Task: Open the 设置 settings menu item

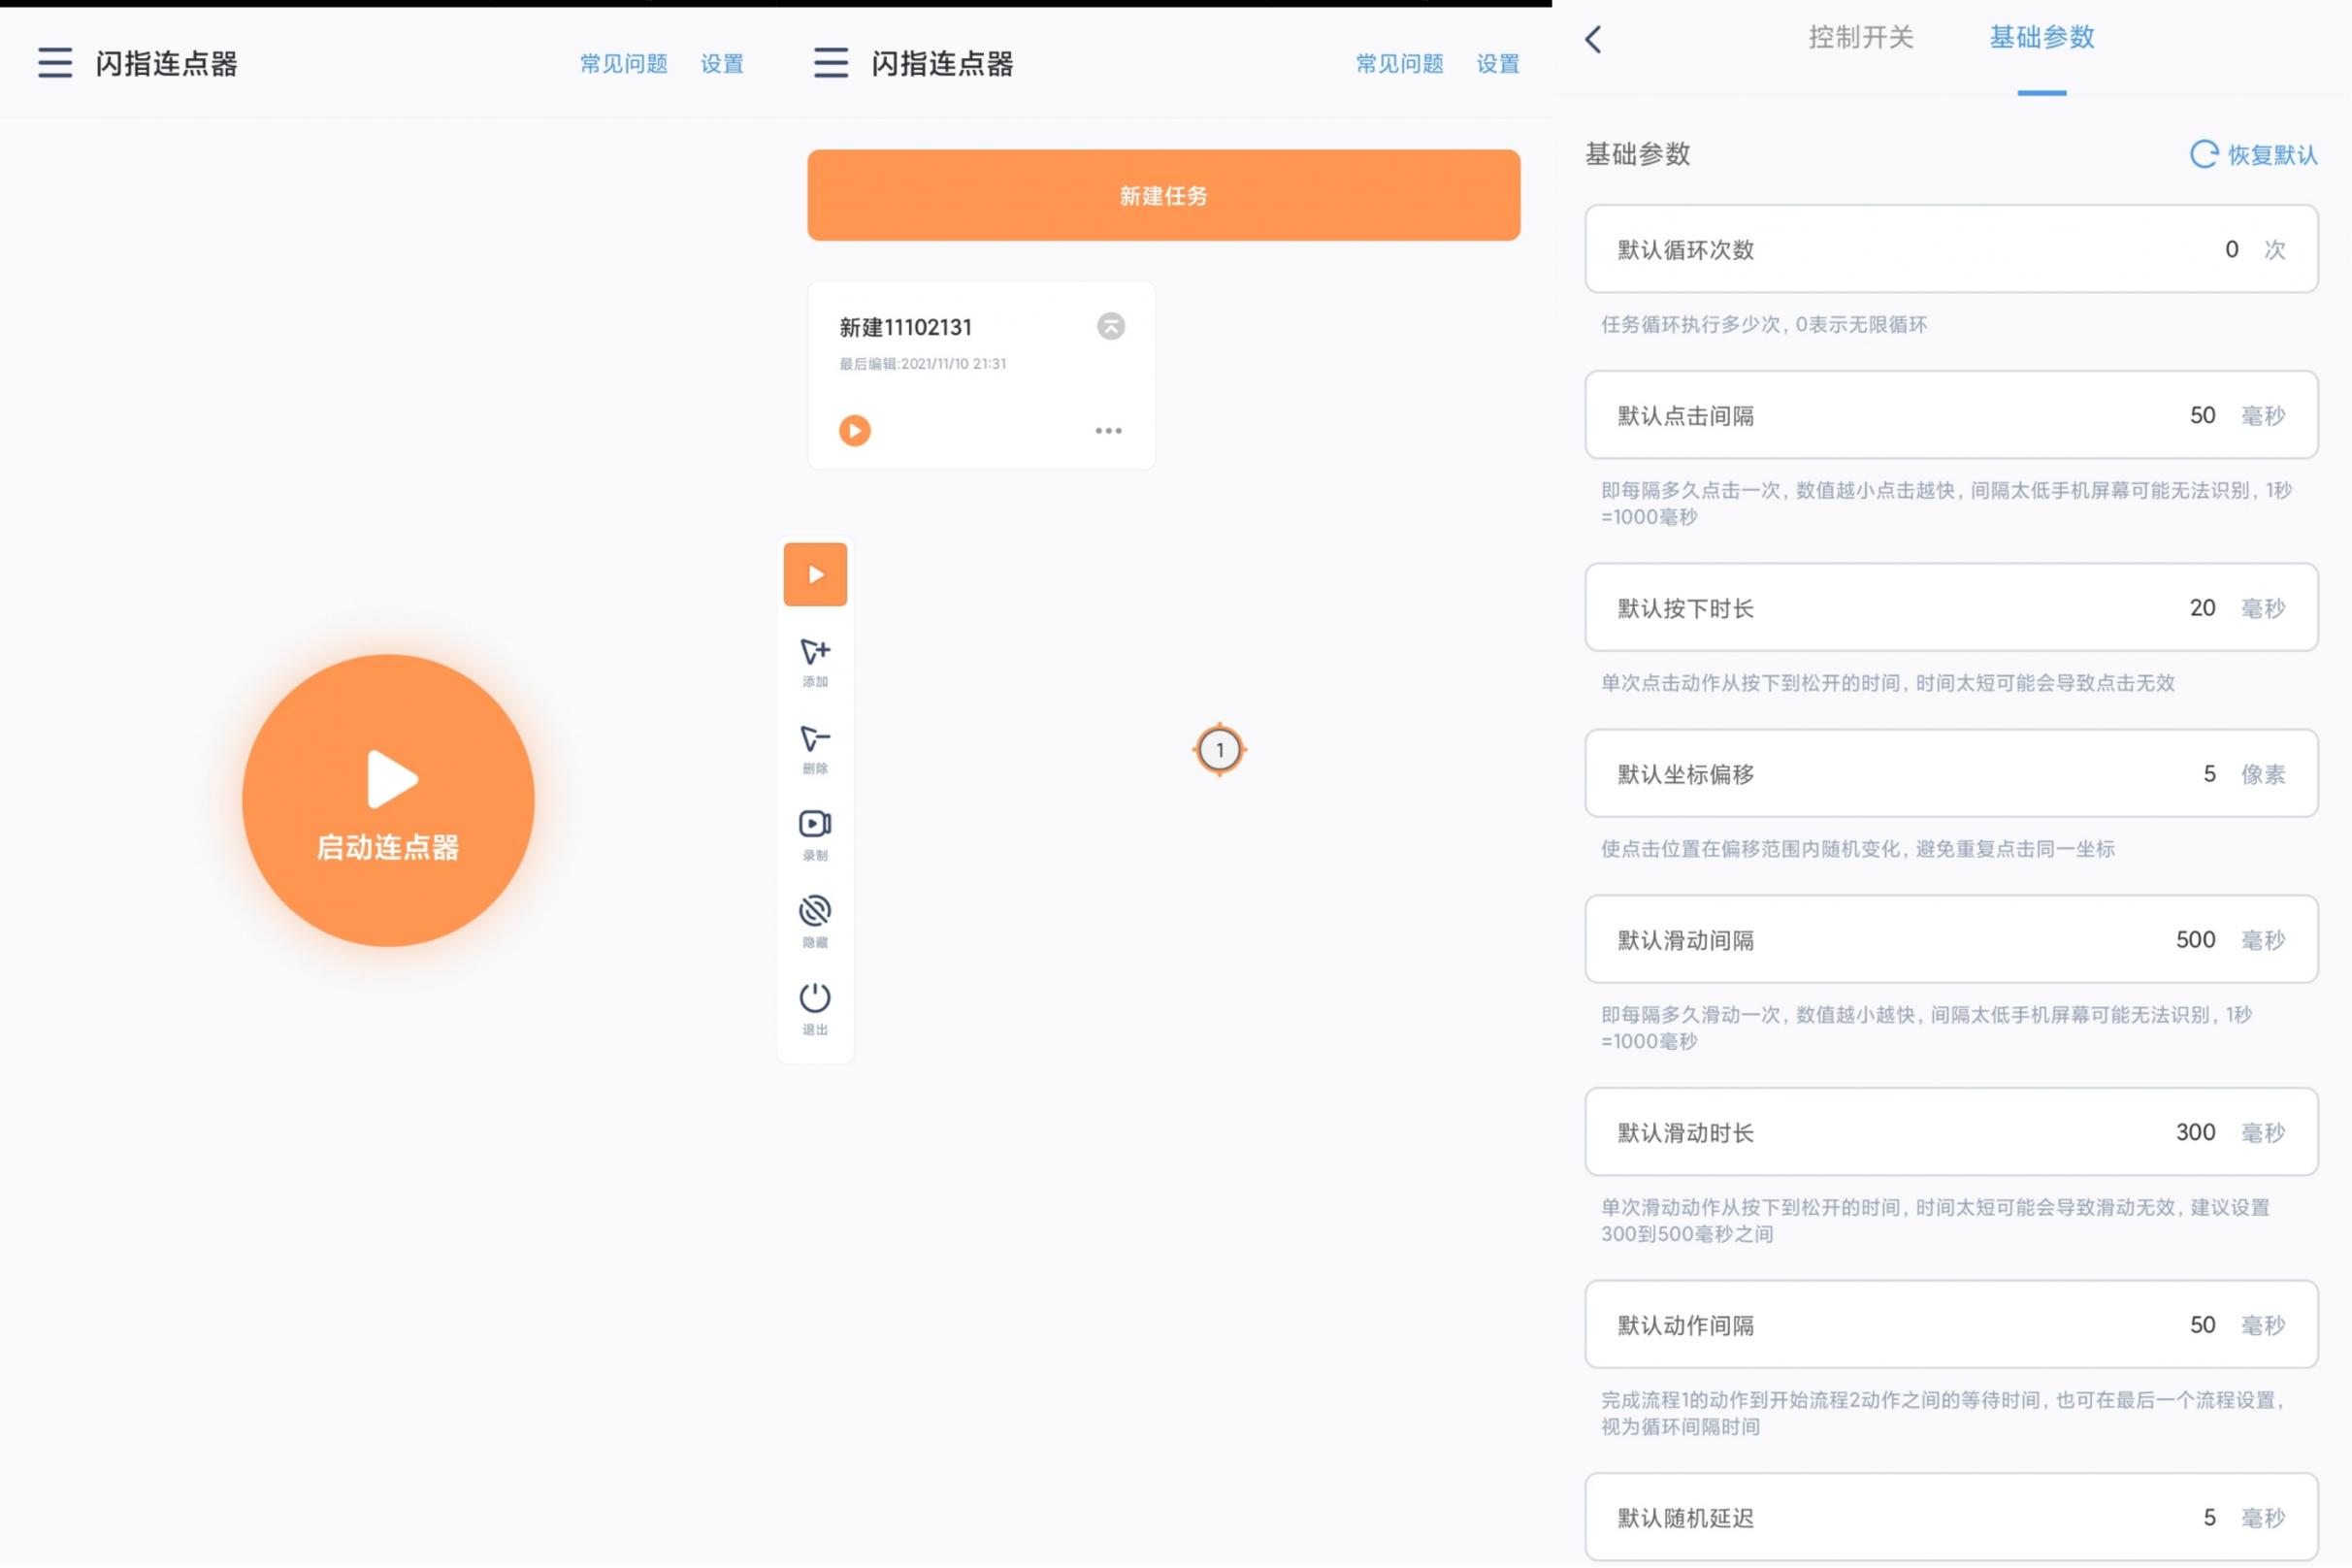Action: click(722, 62)
